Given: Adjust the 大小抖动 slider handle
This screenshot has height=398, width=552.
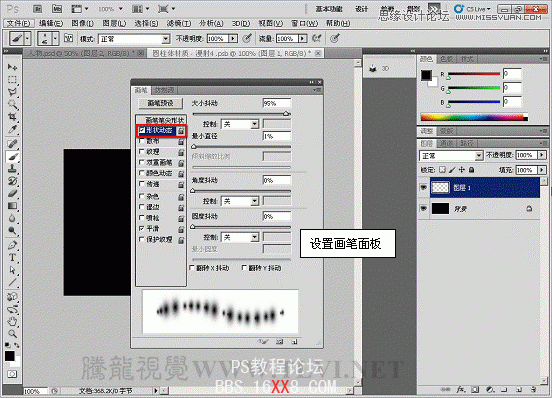Looking at the screenshot, I should tap(287, 114).
